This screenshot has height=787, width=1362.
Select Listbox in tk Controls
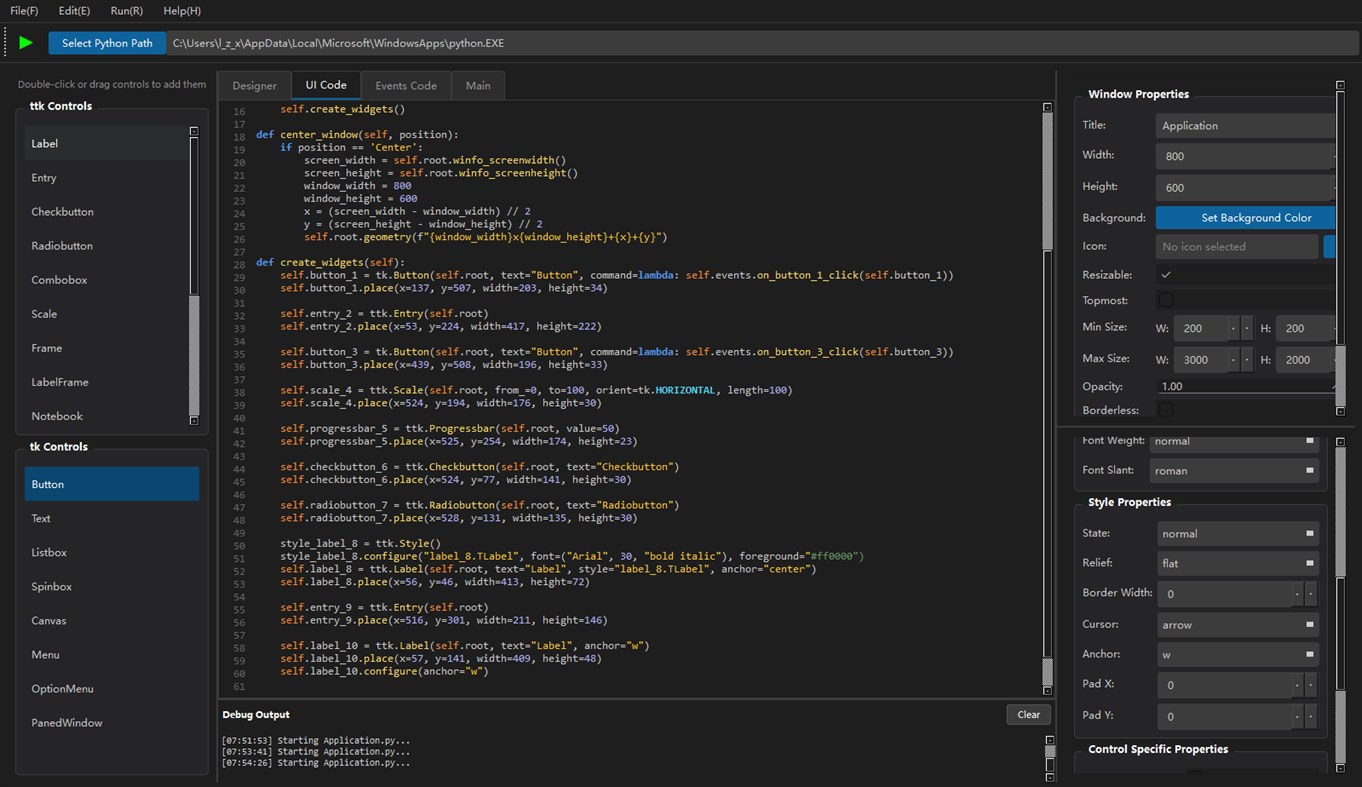tap(112, 552)
